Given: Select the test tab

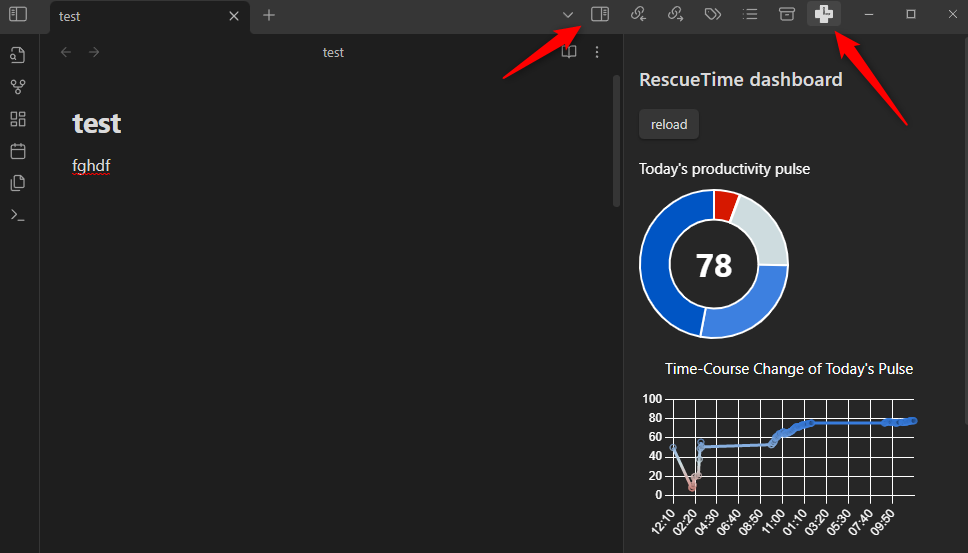Looking at the screenshot, I should point(150,17).
